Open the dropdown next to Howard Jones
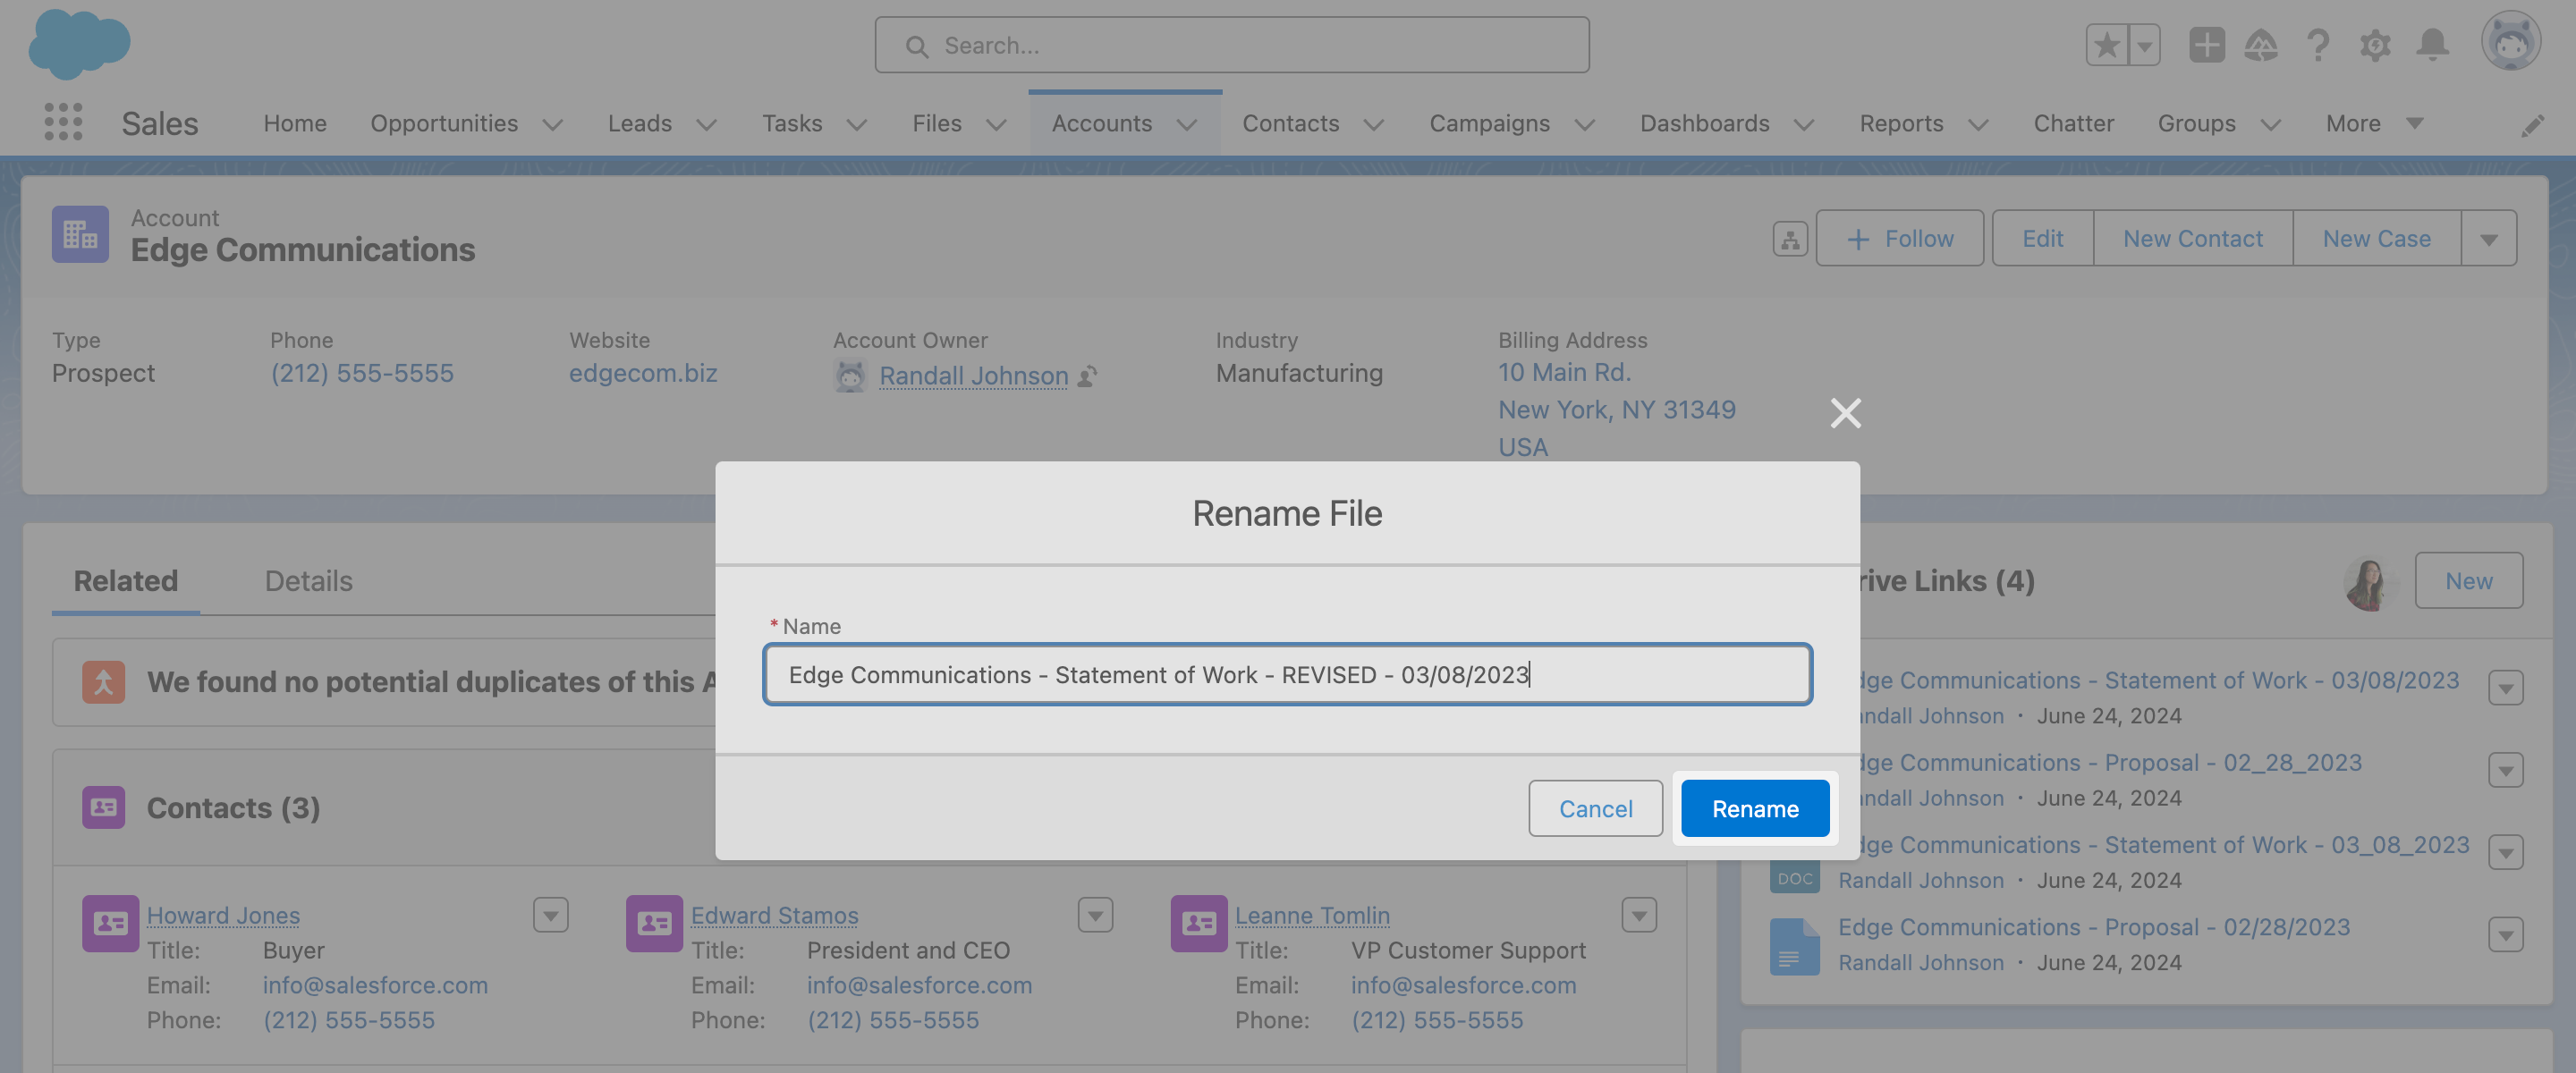The height and width of the screenshot is (1073, 2576). pos(550,914)
